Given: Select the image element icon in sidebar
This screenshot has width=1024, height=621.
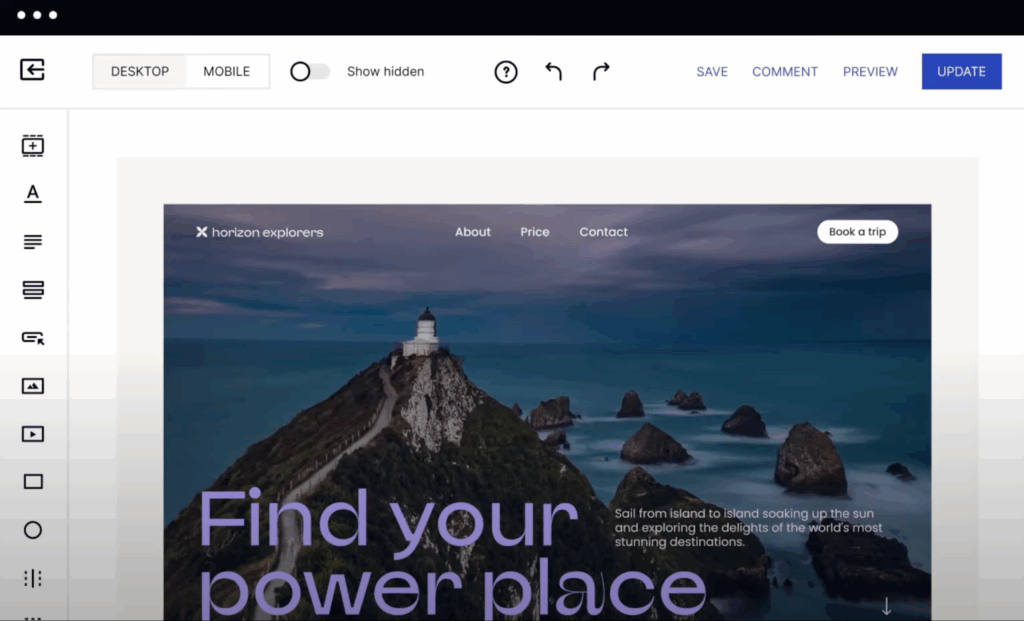Looking at the screenshot, I should tap(33, 386).
